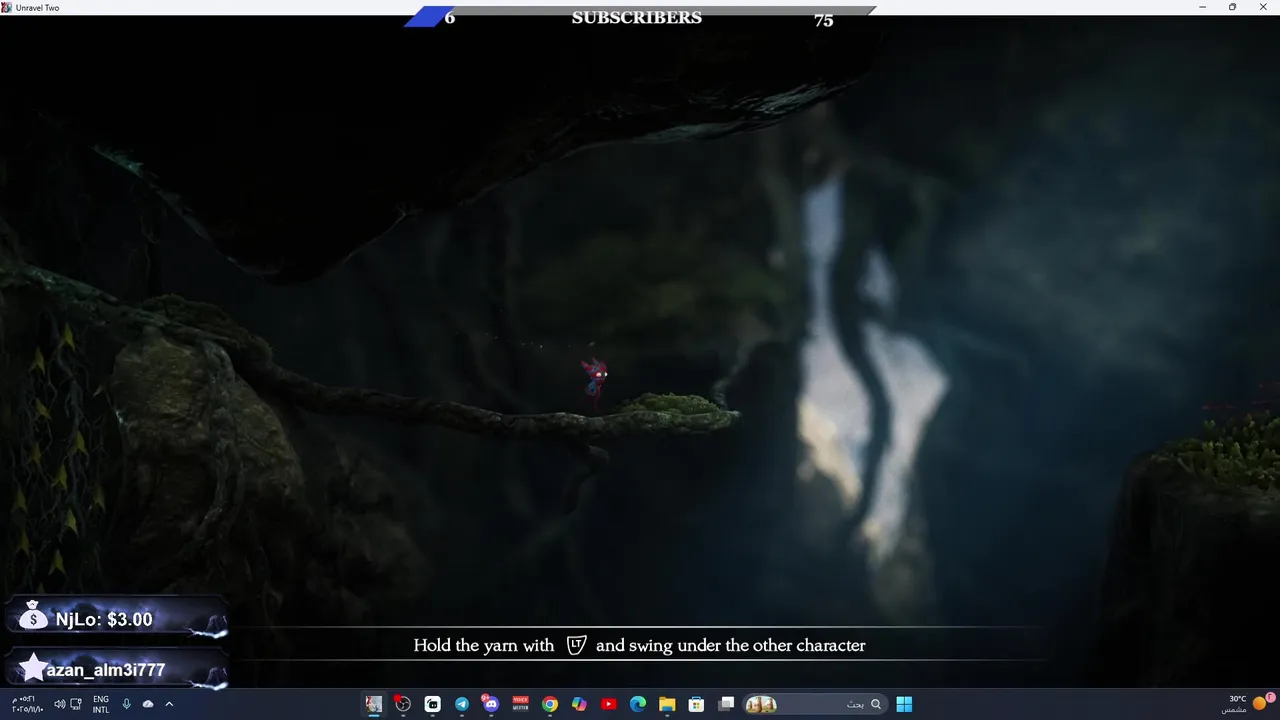Open network settings in the system tray
The image size is (1280, 720).
76,704
